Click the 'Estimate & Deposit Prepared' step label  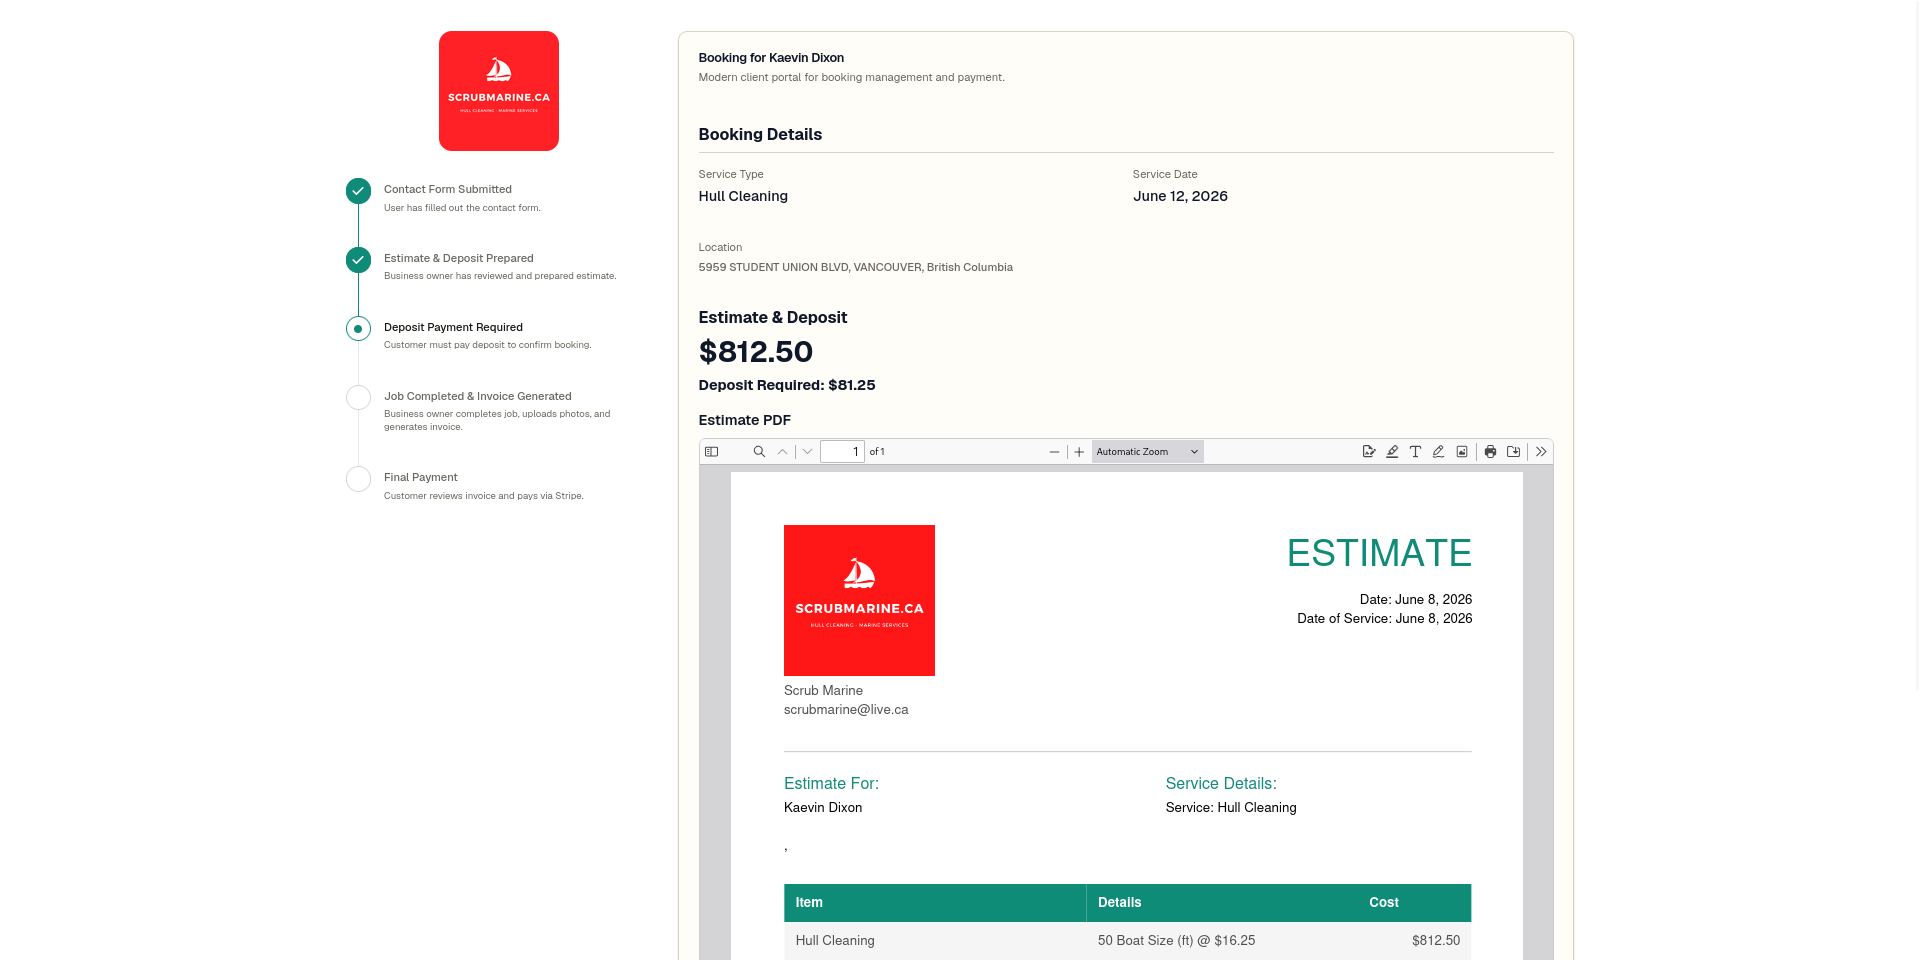[x=459, y=258]
